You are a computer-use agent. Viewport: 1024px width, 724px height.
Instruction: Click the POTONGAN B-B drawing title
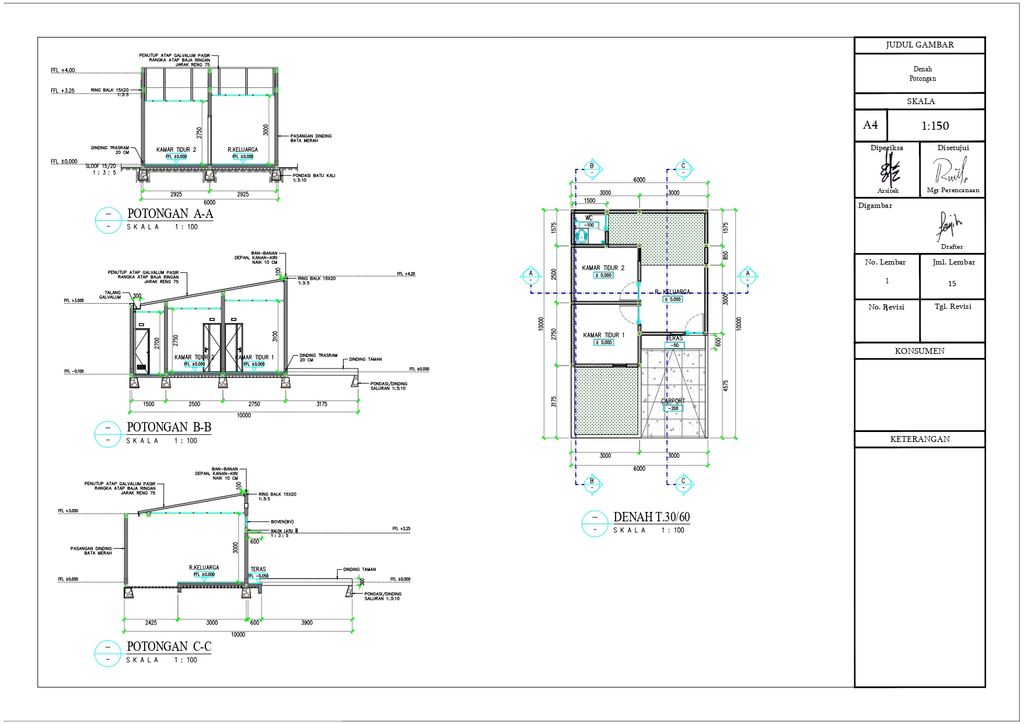coord(169,428)
